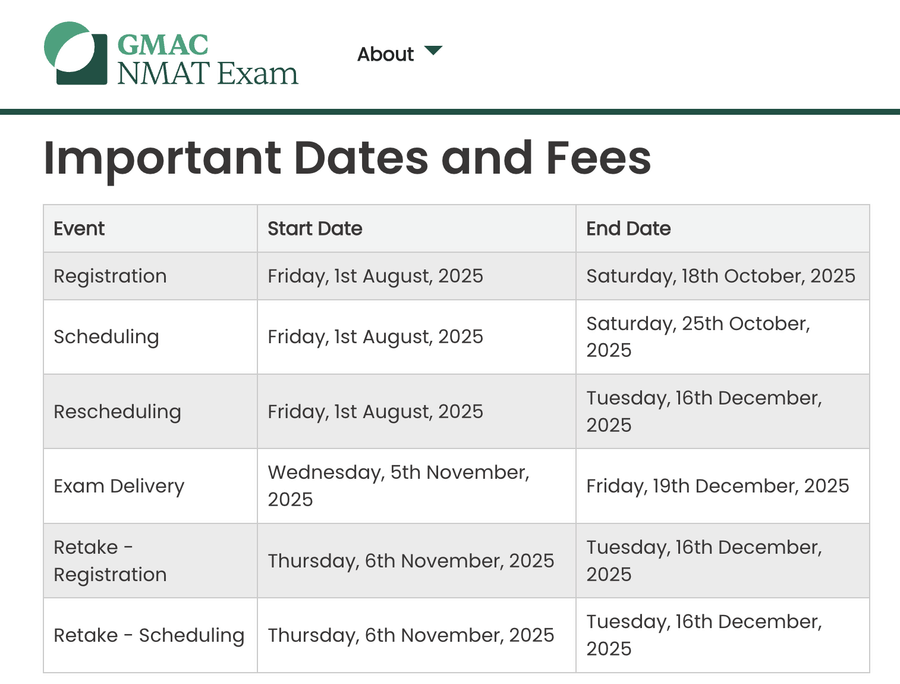
Task: Click the End Date column header
Action: (x=628, y=228)
